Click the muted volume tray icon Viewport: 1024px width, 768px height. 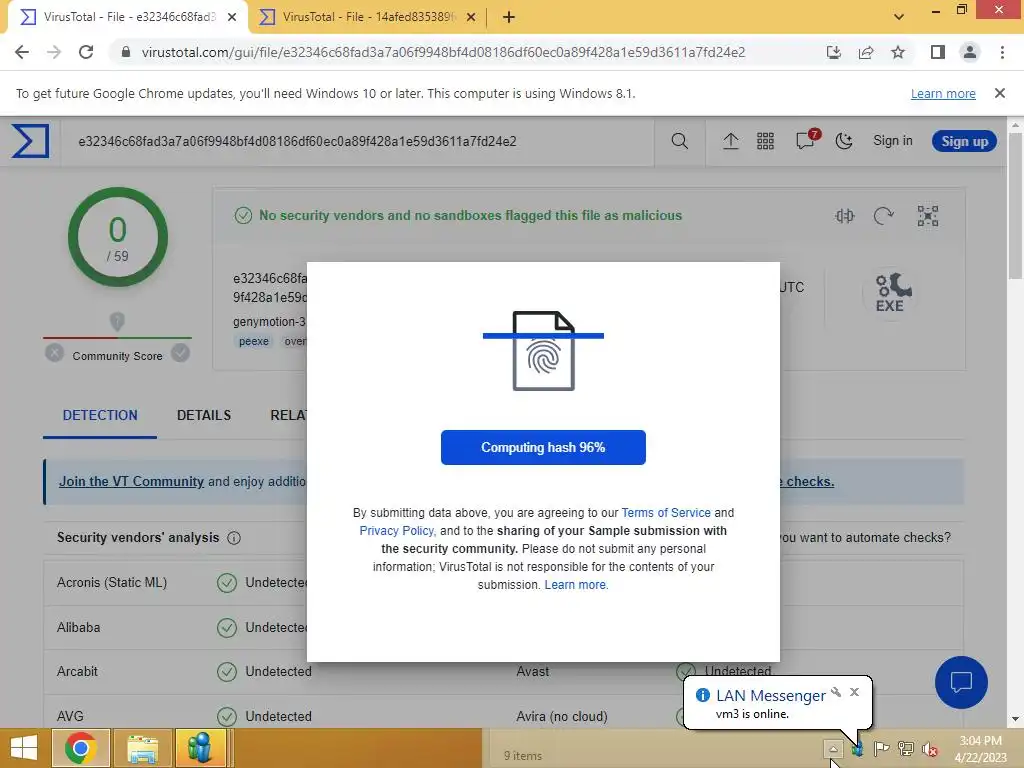coord(929,749)
